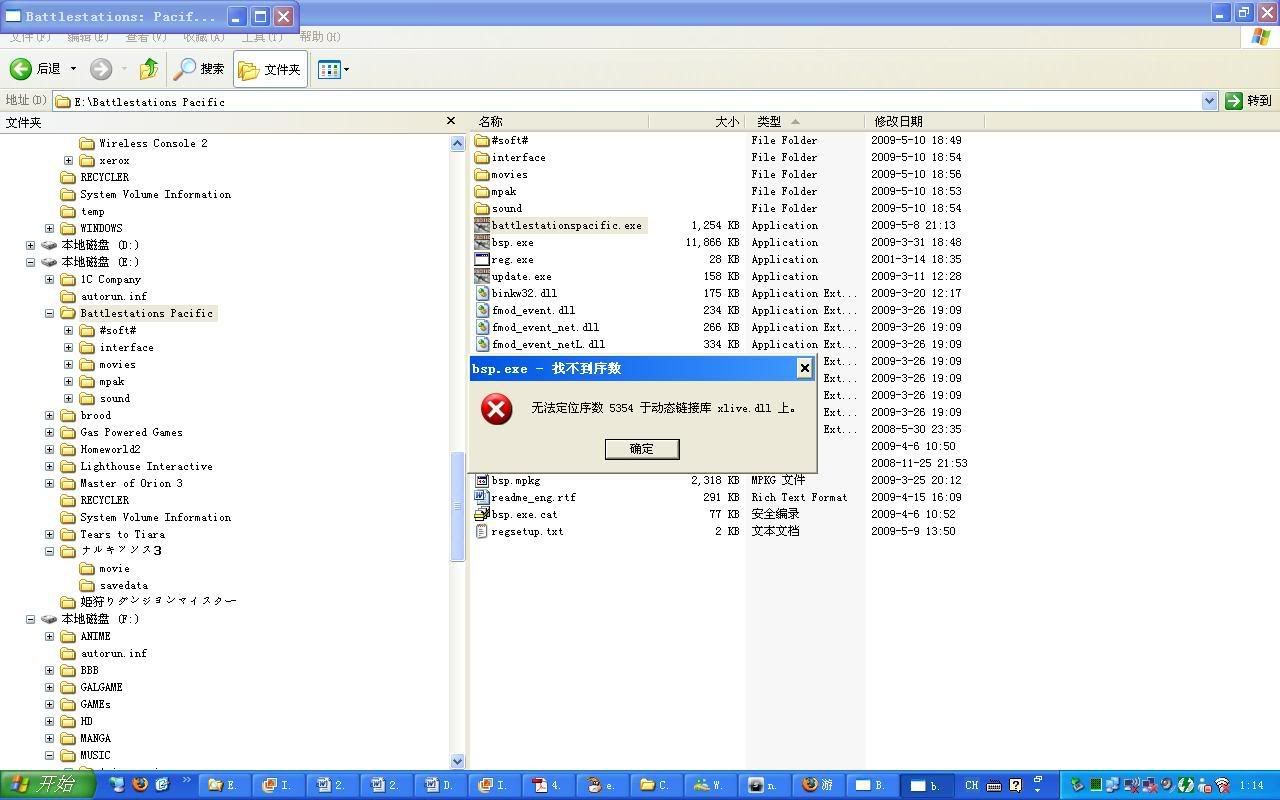This screenshot has width=1280, height=800.
Task: Click the Up folder level icon
Action: 149,69
